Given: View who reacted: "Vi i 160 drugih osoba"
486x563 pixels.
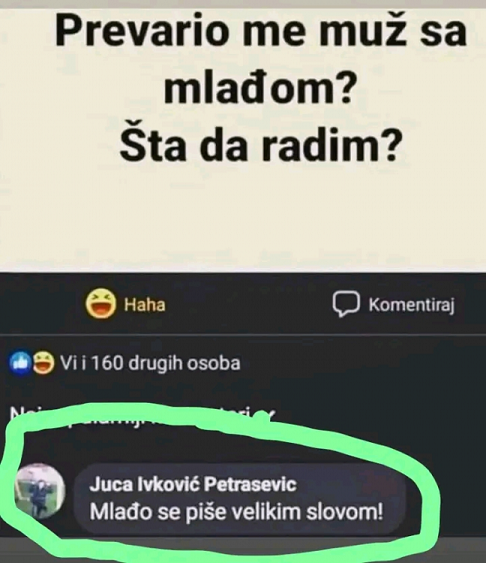Looking at the screenshot, I should (x=150, y=363).
